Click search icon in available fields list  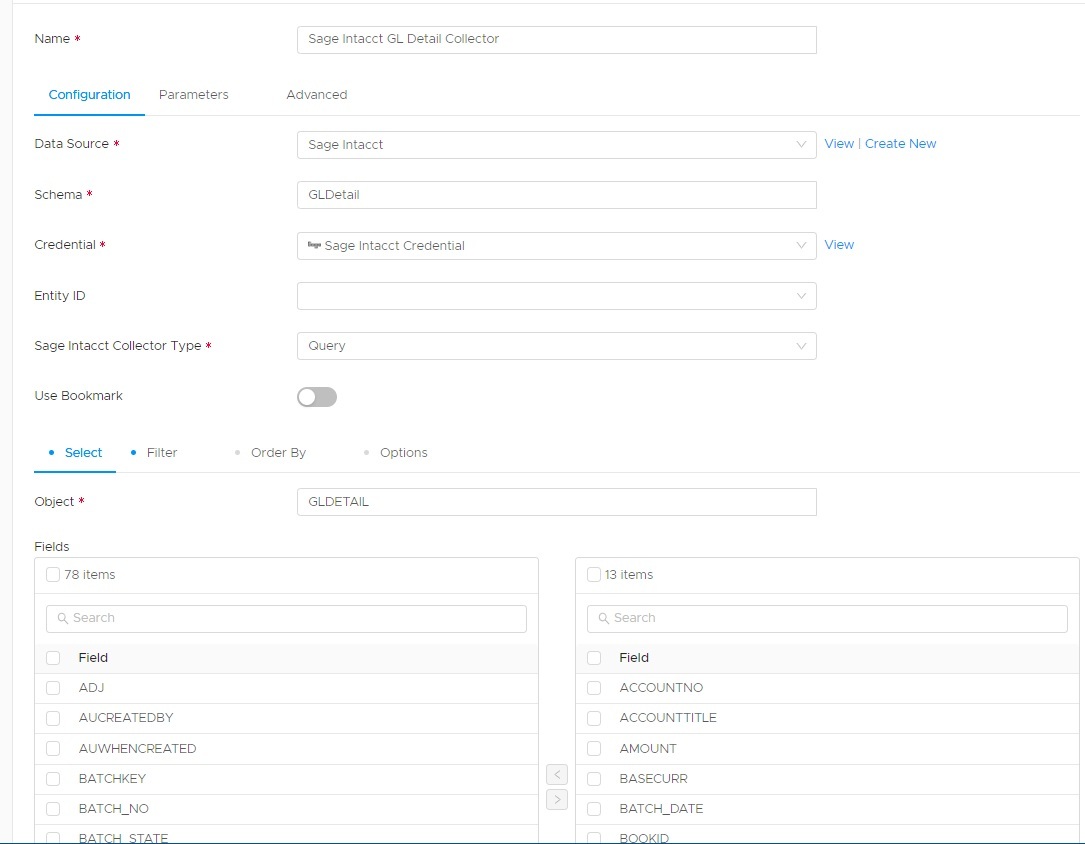click(x=62, y=618)
